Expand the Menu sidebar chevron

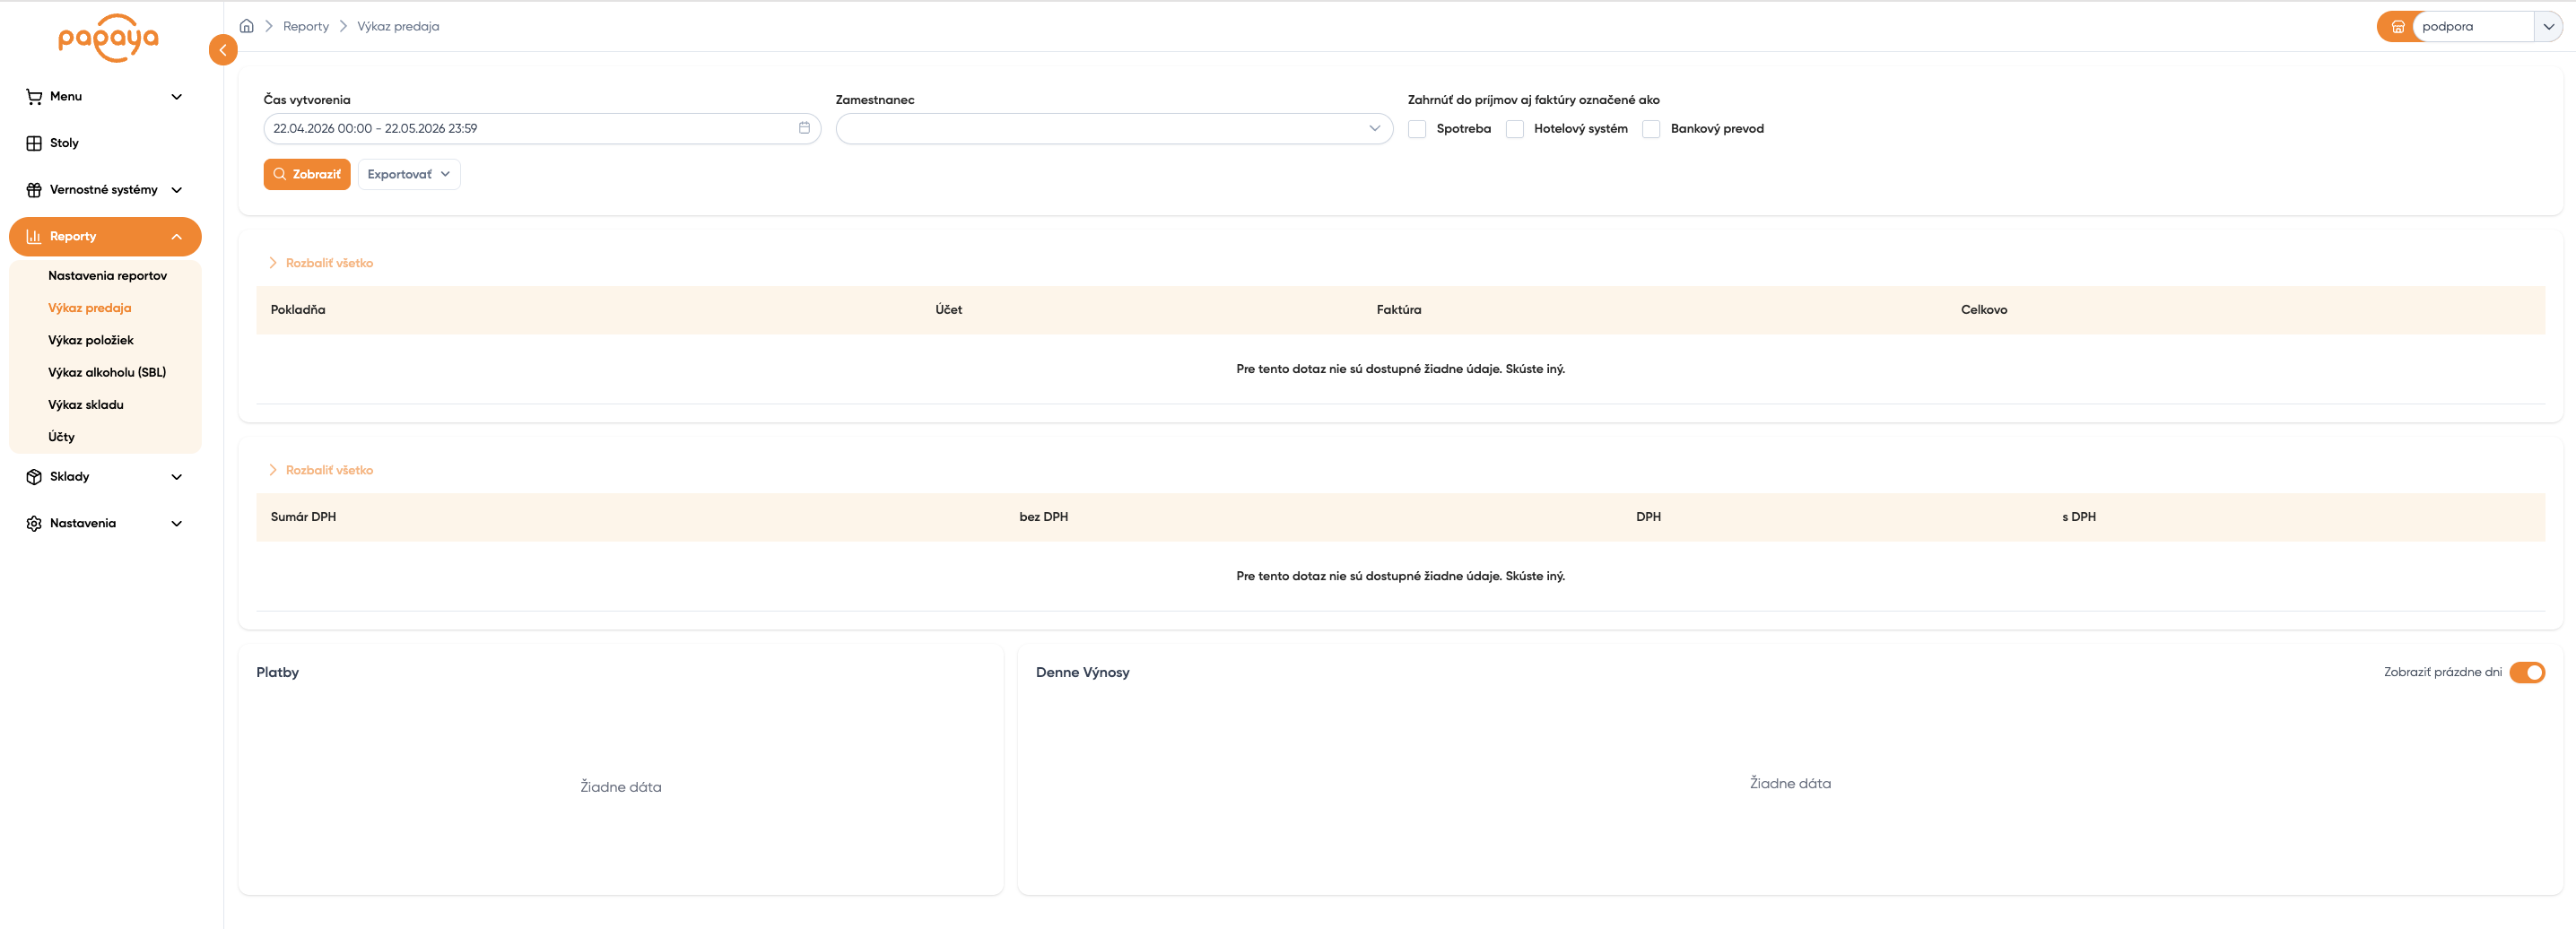tap(177, 97)
